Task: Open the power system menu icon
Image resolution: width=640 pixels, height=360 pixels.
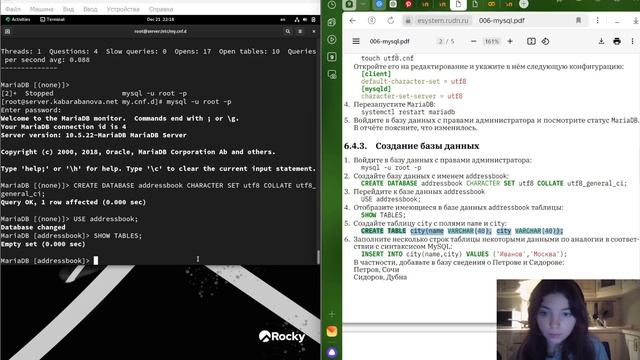Action: pyautogui.click(x=313, y=19)
